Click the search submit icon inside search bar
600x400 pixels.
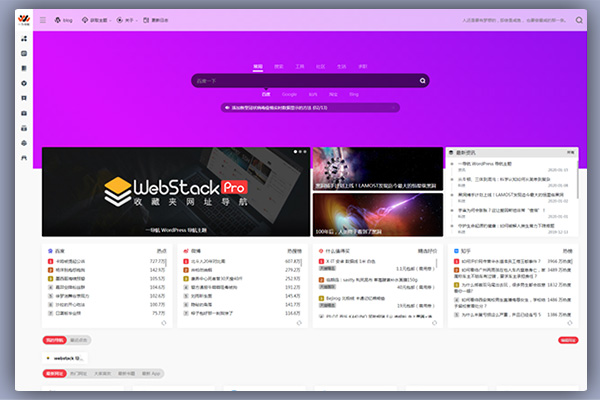(422, 81)
